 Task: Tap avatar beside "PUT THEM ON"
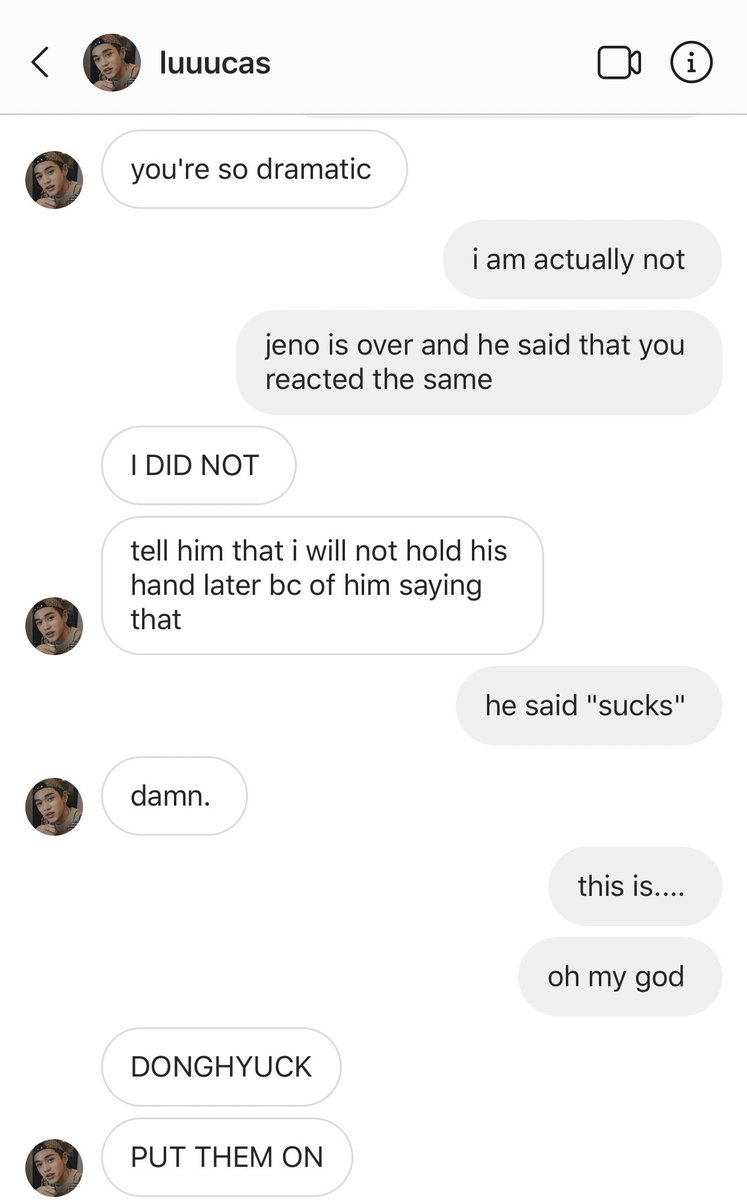[x=54, y=1167]
